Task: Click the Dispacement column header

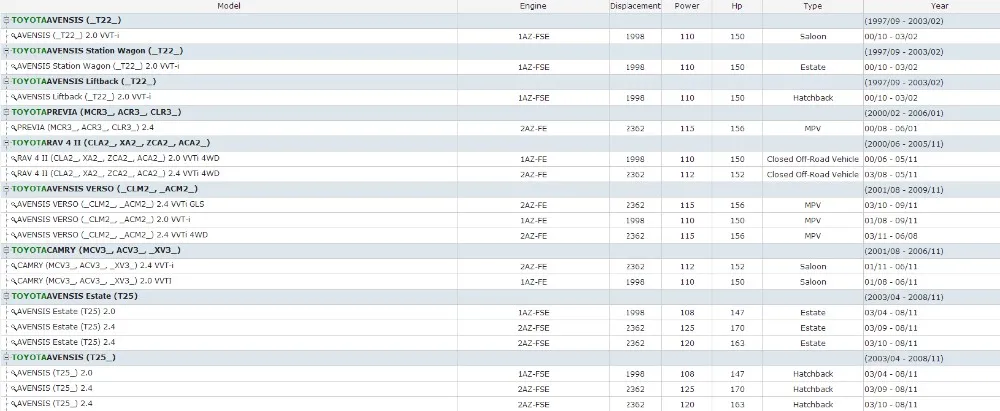Action: (635, 6)
